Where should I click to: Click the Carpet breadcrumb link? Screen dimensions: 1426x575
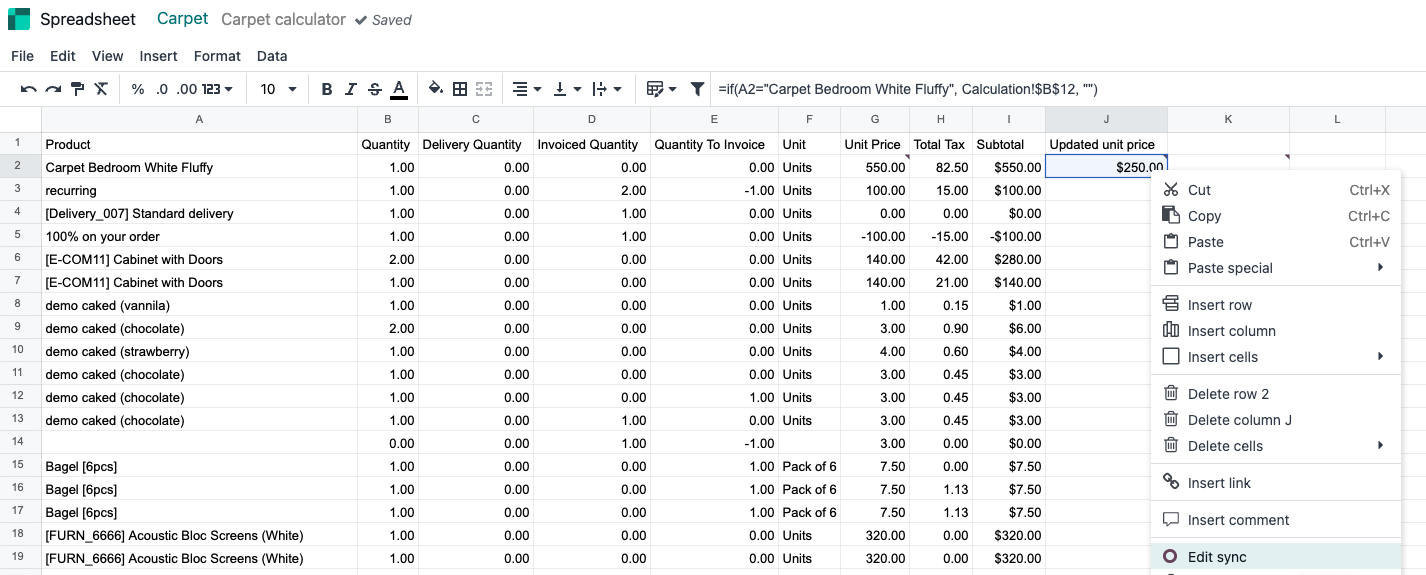coord(183,19)
